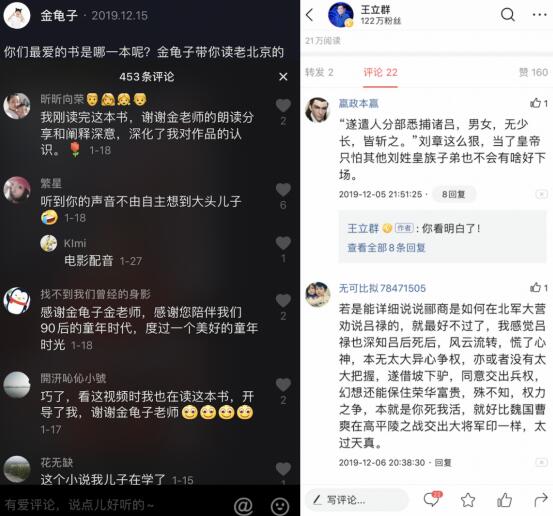The width and height of the screenshot is (553, 516).
Task: Open the 赞 160 tab
Action: click(533, 72)
